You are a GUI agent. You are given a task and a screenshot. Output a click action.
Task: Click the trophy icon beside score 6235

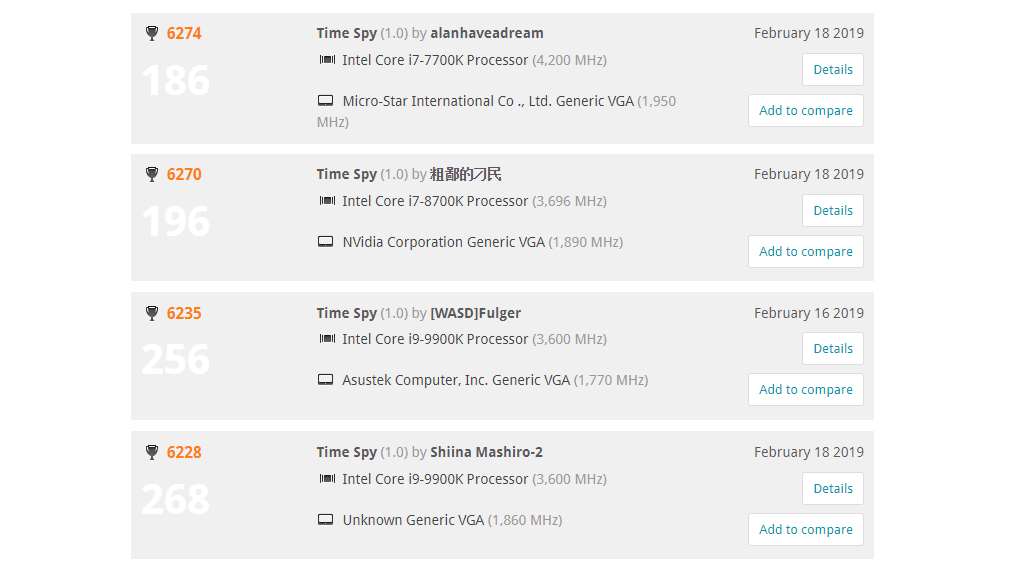[x=152, y=313]
